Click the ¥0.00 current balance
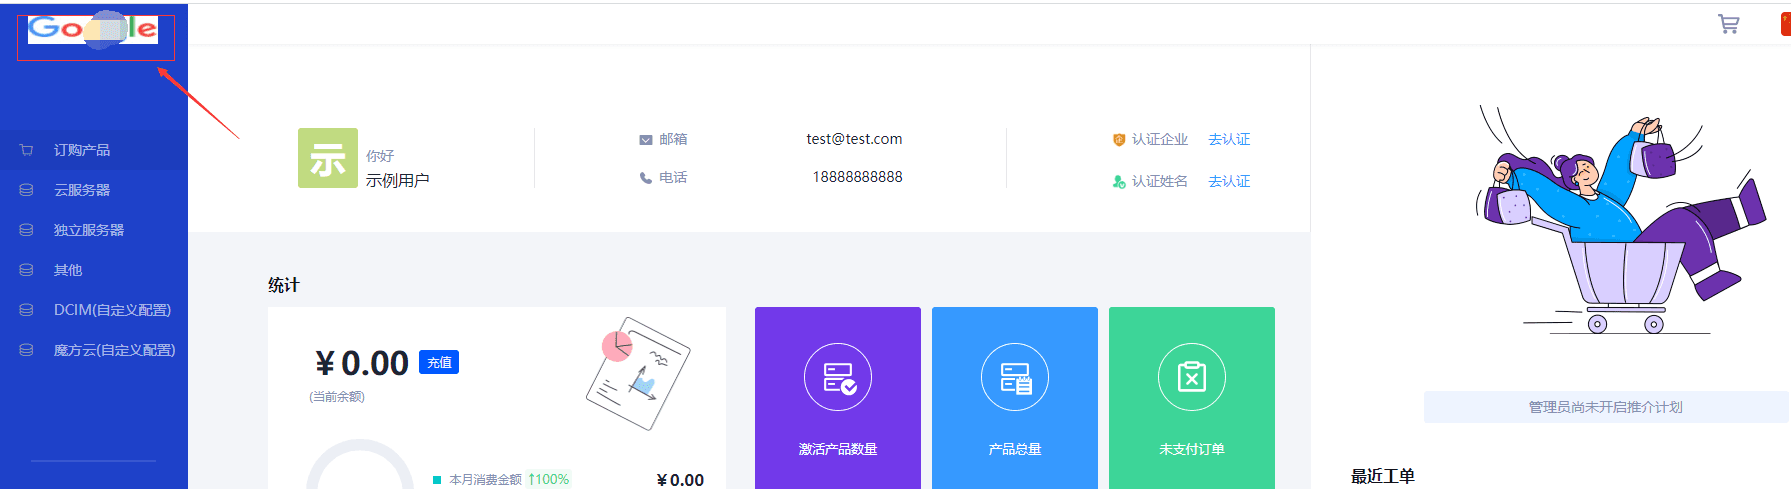 point(361,363)
